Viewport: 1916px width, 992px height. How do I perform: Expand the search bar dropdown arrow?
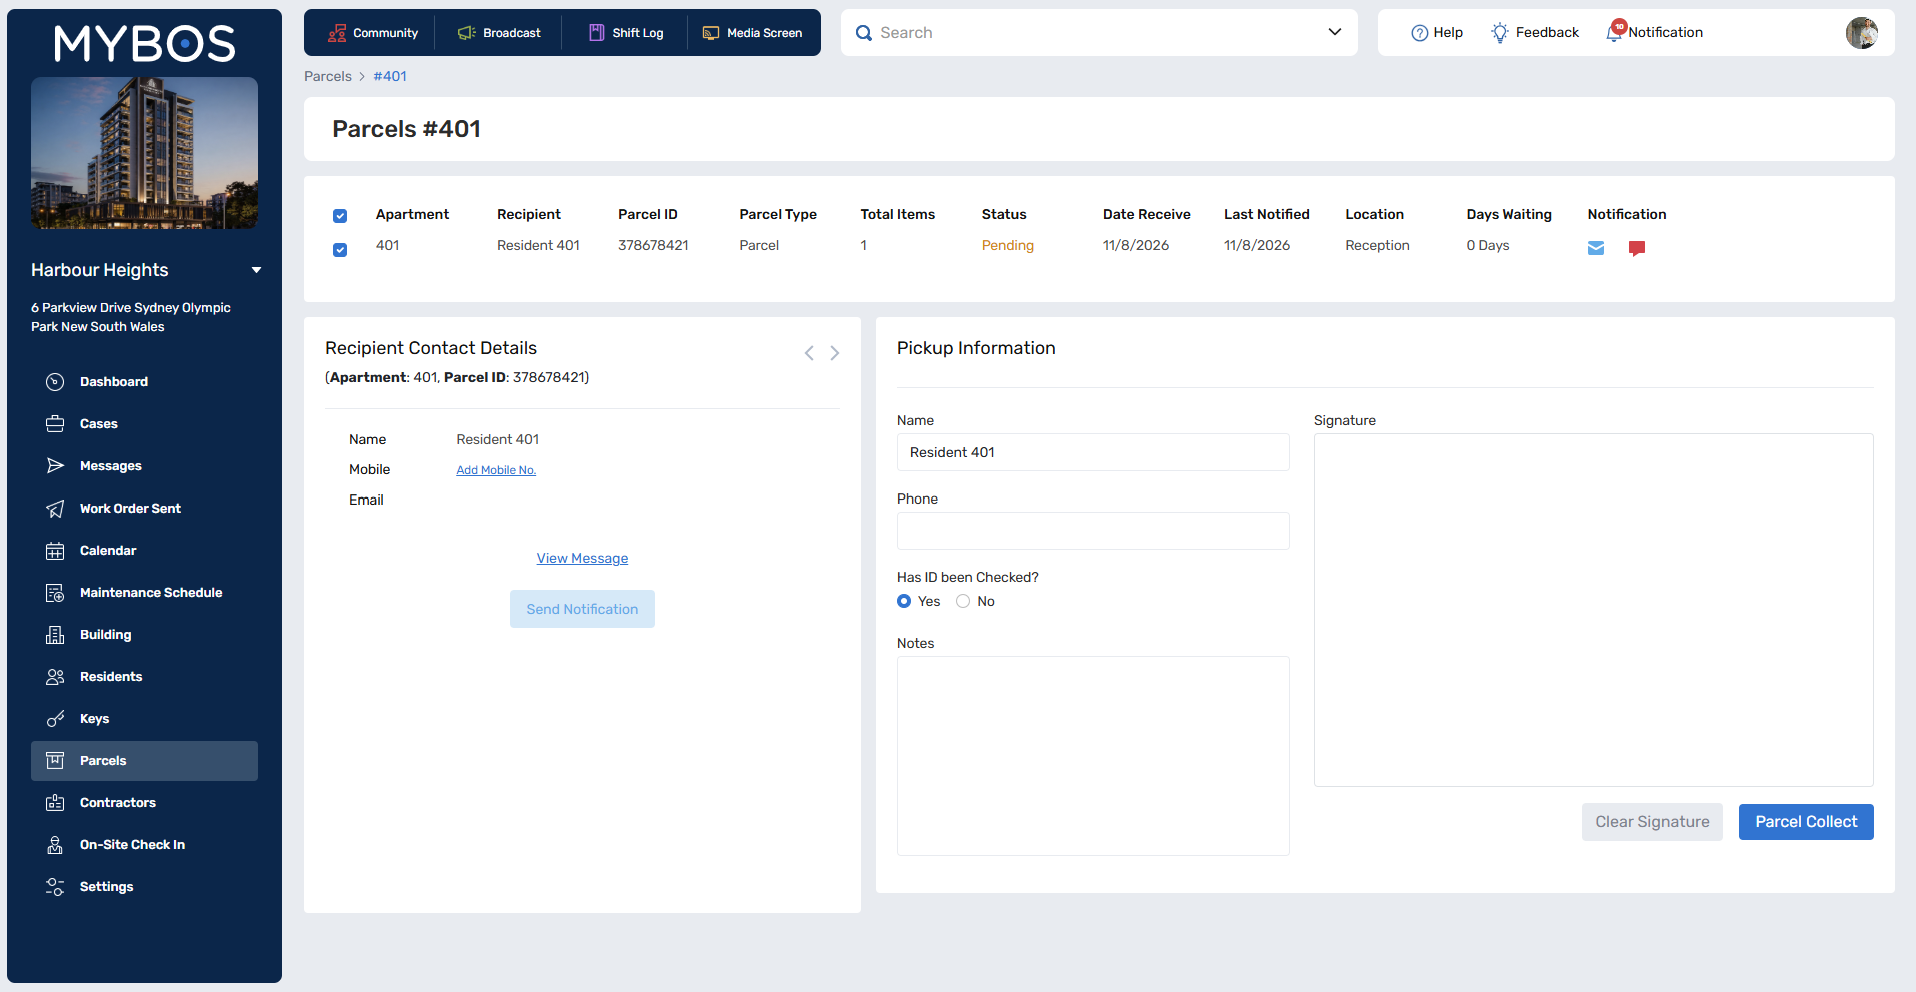tap(1334, 32)
